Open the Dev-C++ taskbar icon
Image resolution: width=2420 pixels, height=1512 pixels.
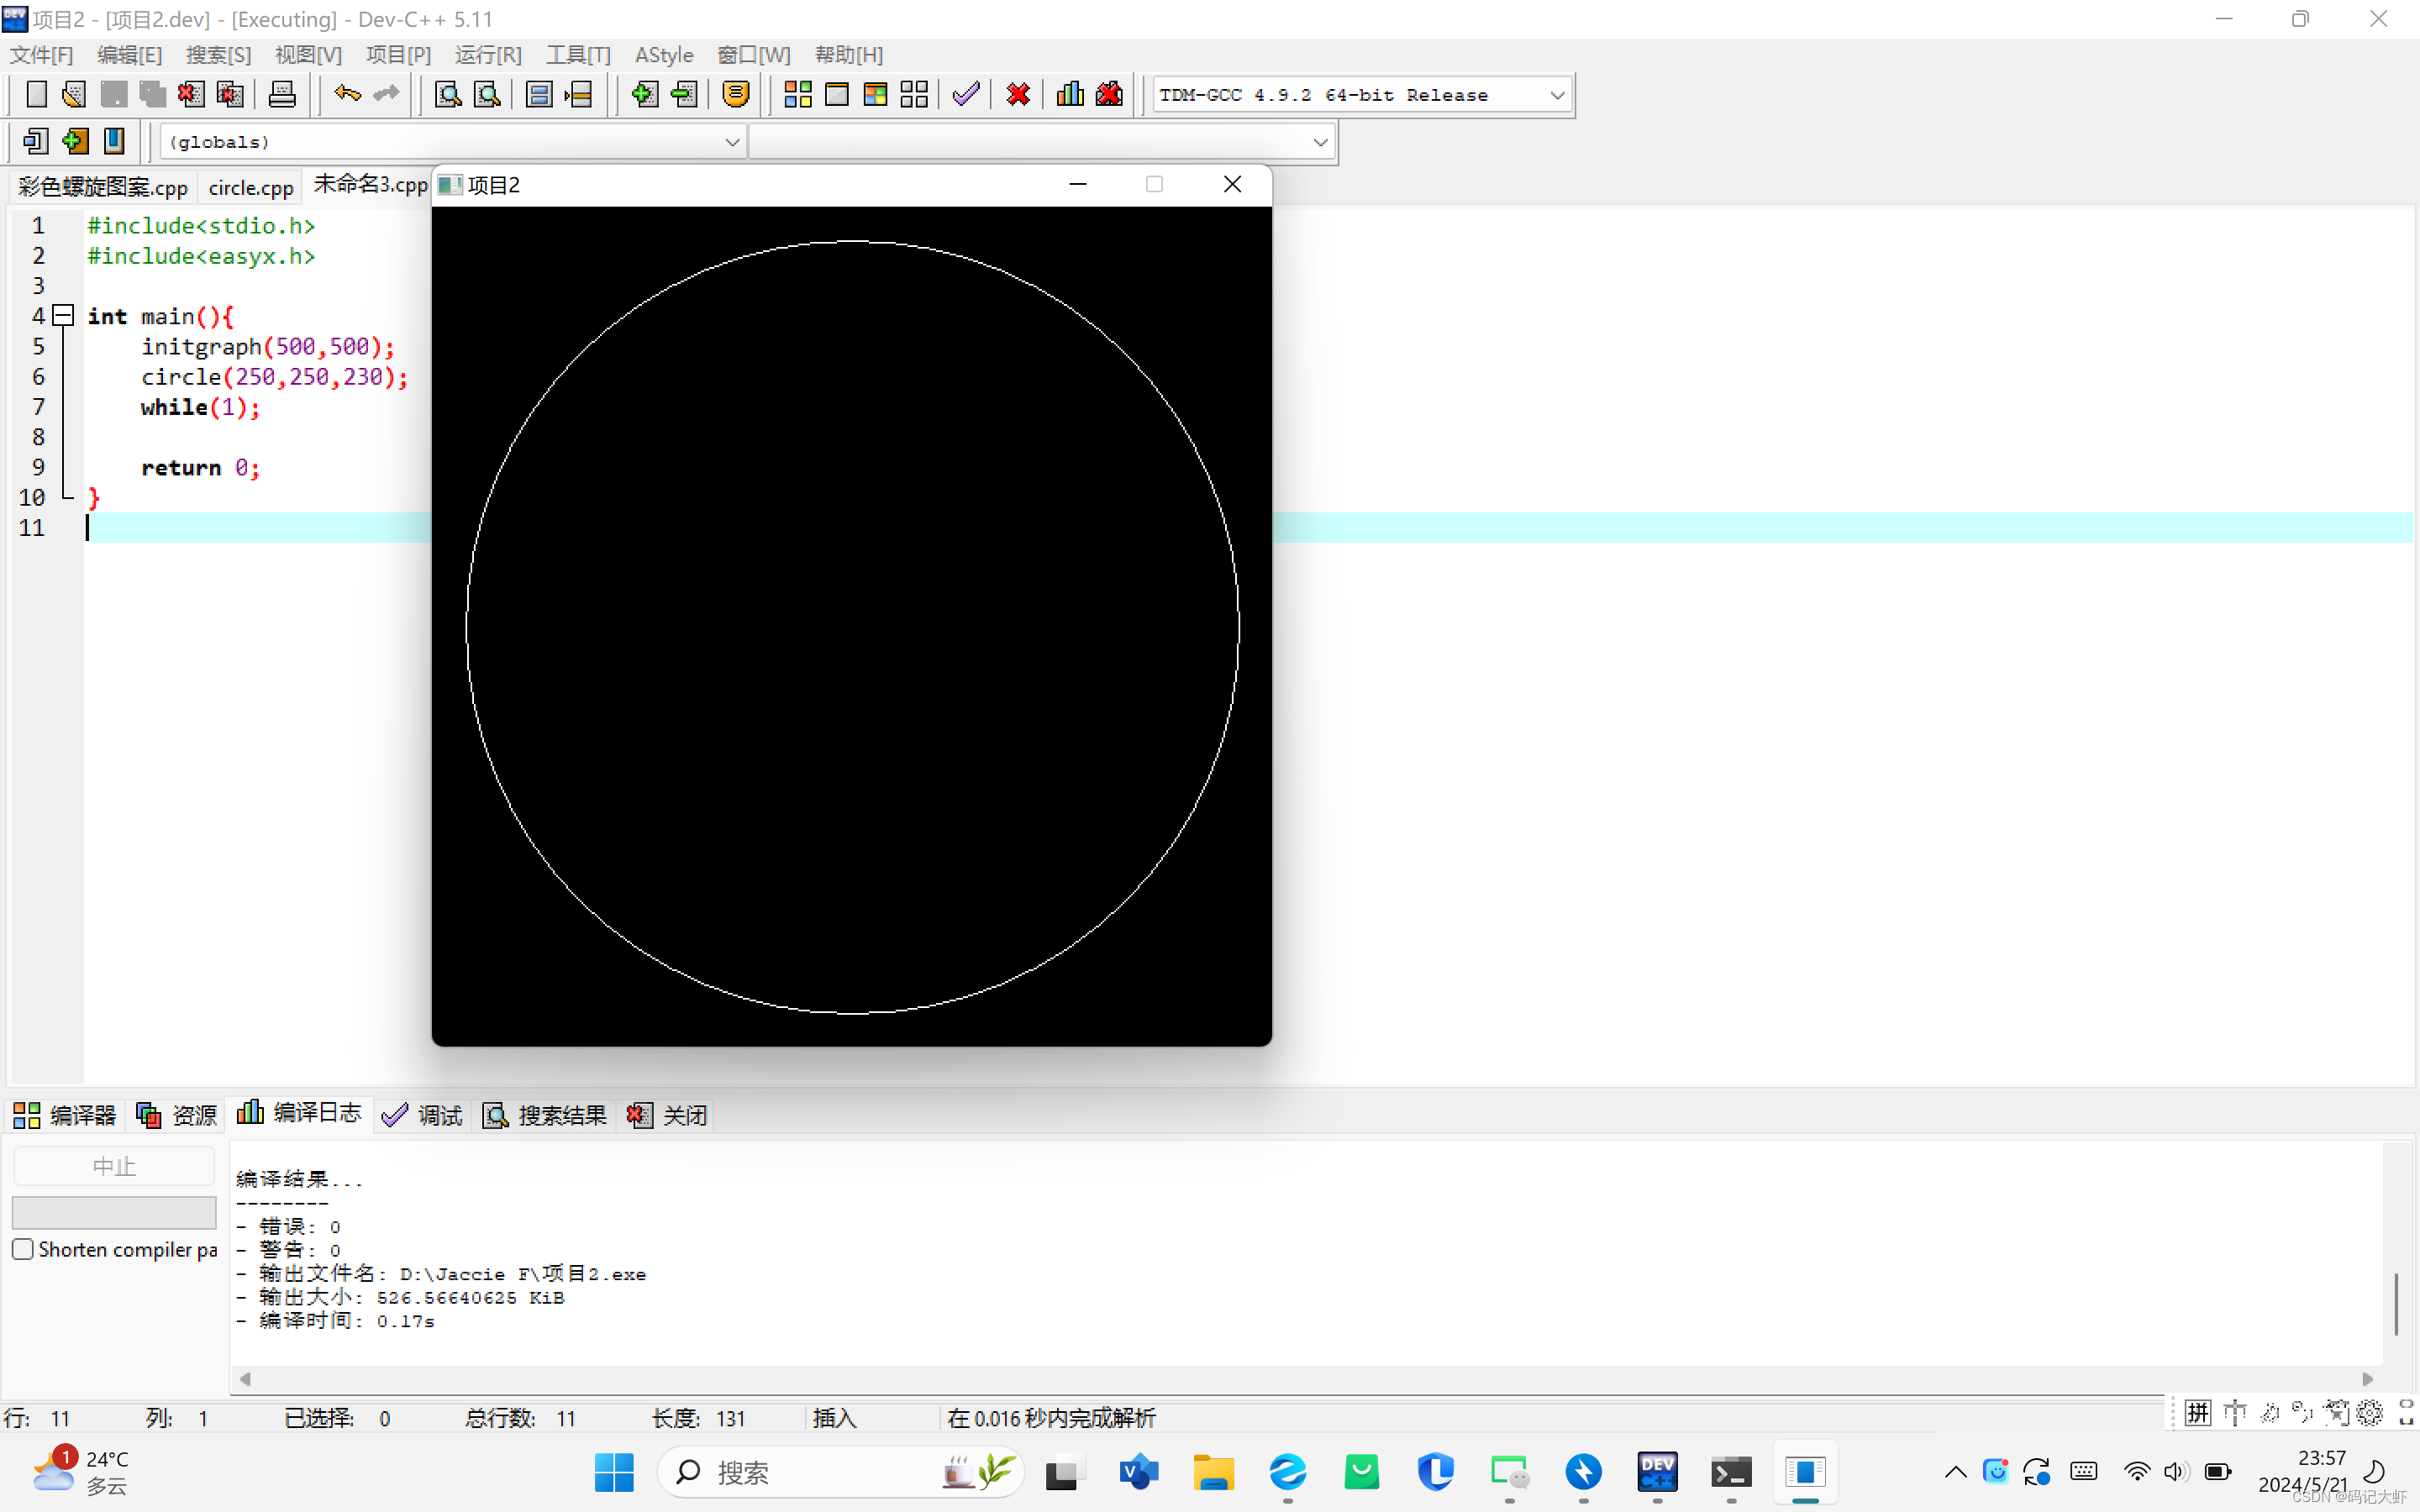1657,1472
